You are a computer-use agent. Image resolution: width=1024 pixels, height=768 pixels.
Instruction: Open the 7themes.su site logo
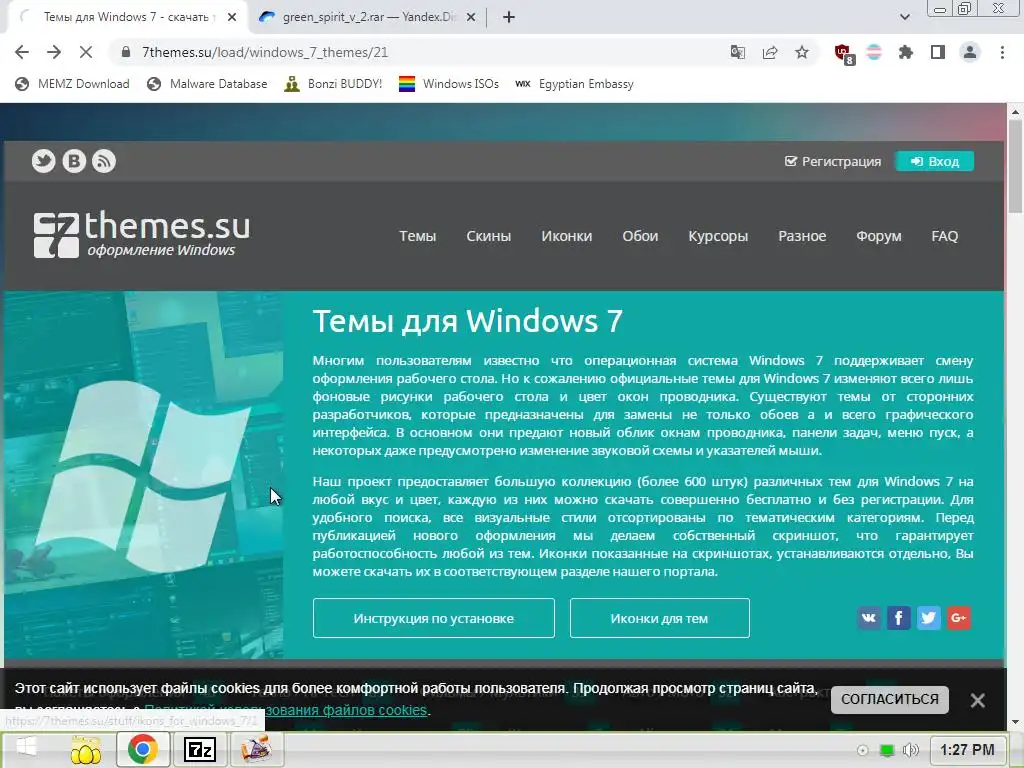coord(142,234)
